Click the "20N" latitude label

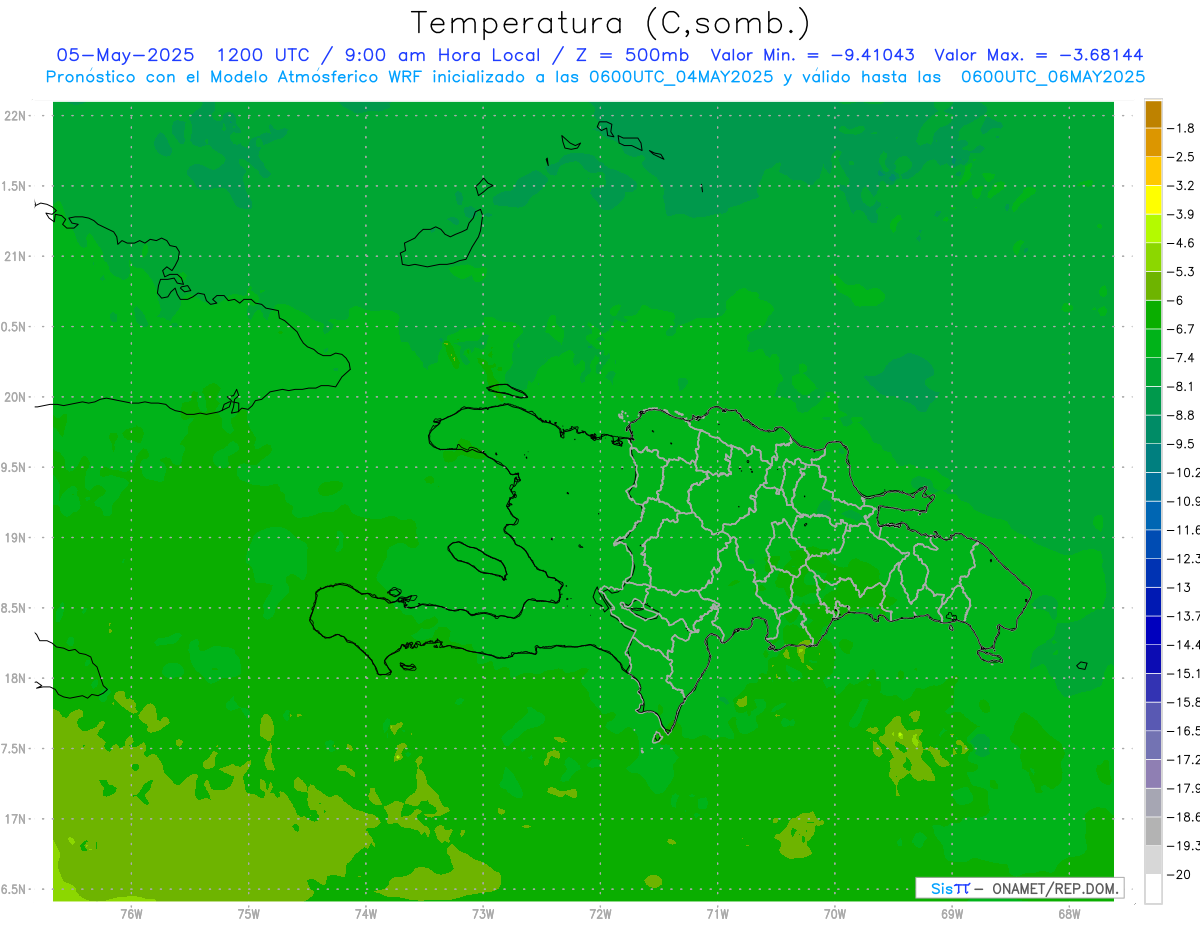coord(14,397)
